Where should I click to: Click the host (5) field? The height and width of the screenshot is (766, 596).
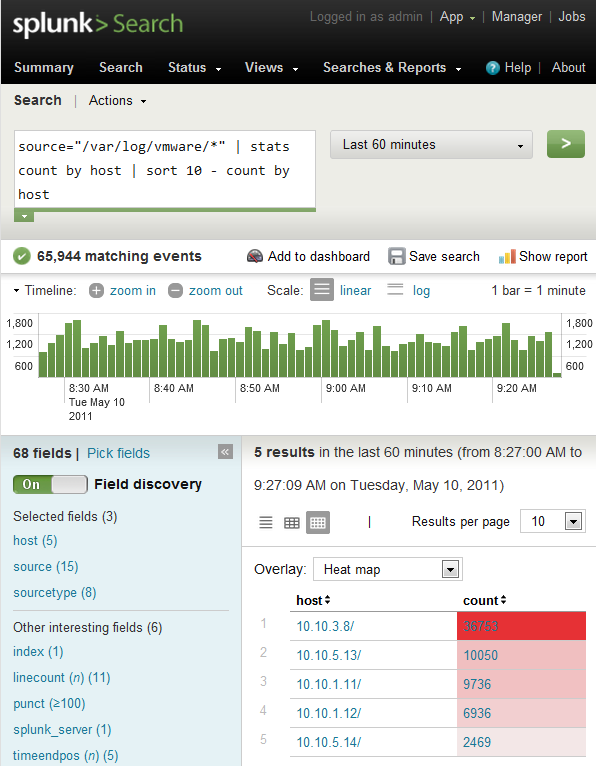point(35,541)
